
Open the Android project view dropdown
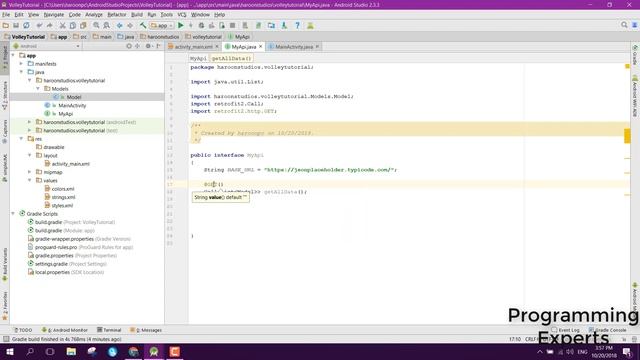47,46
